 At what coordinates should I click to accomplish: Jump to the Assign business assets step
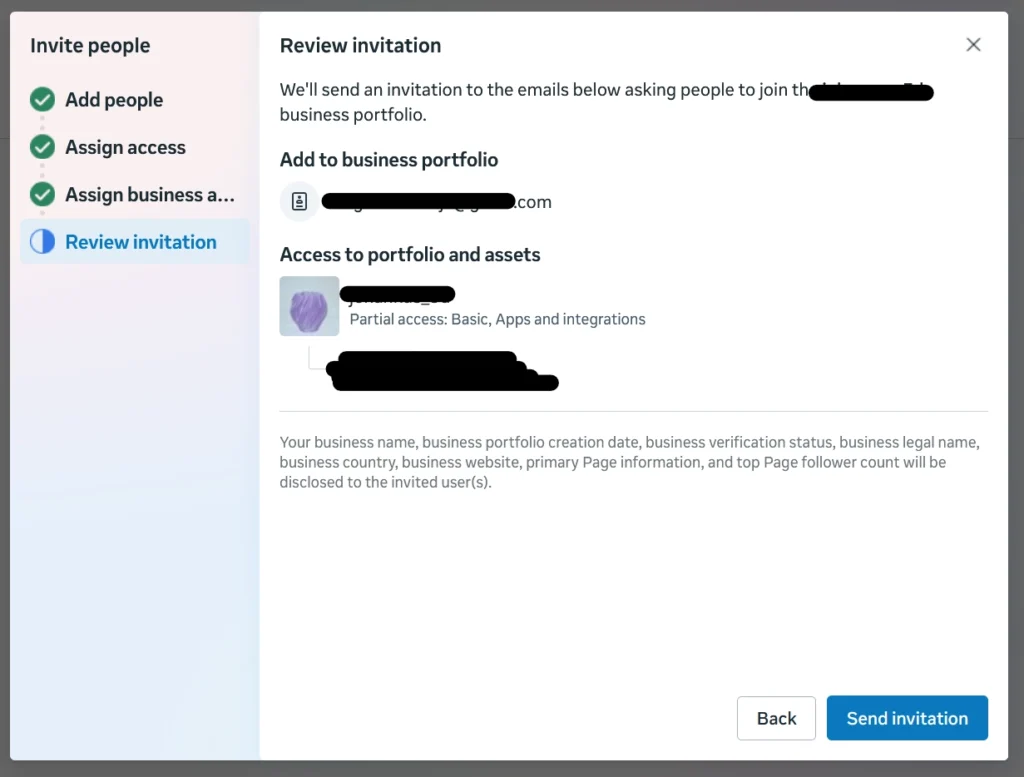(x=150, y=194)
